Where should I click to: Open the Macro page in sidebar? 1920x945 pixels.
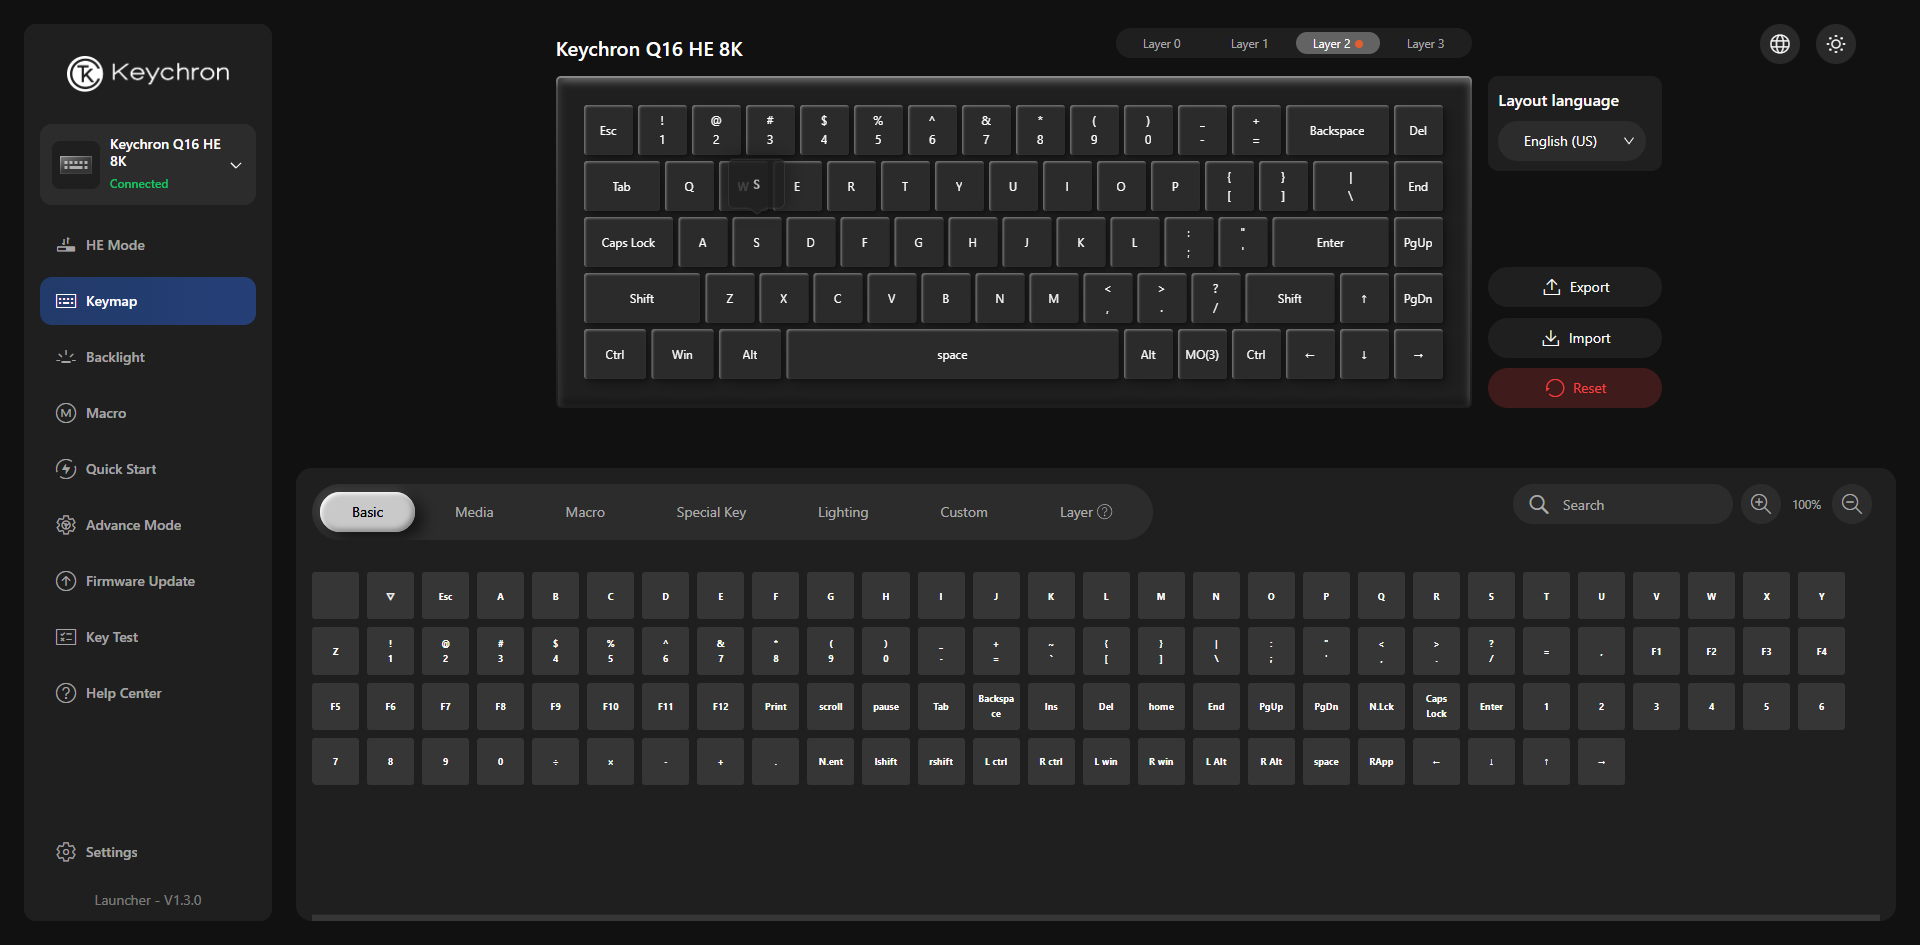point(106,413)
